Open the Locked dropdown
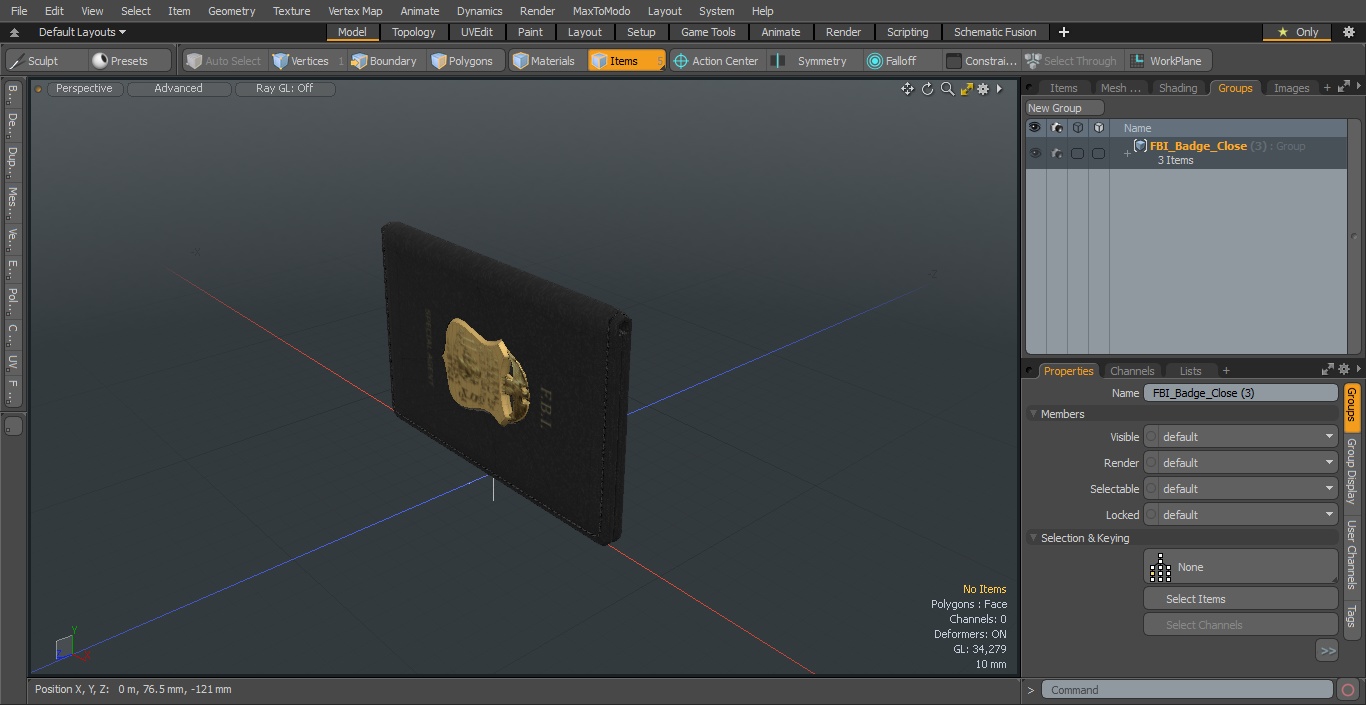1366x705 pixels. [x=1248, y=515]
